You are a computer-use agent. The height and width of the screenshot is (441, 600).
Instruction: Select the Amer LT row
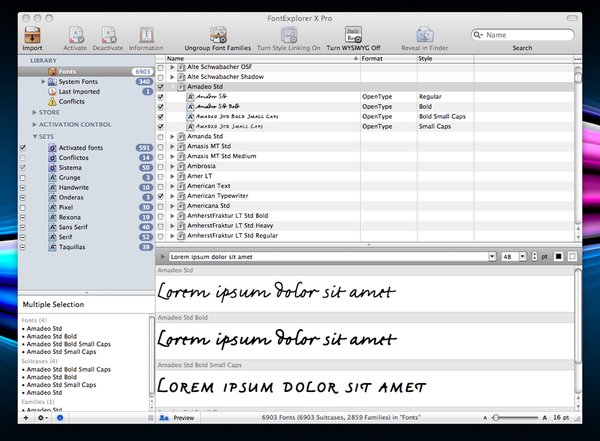click(365, 176)
